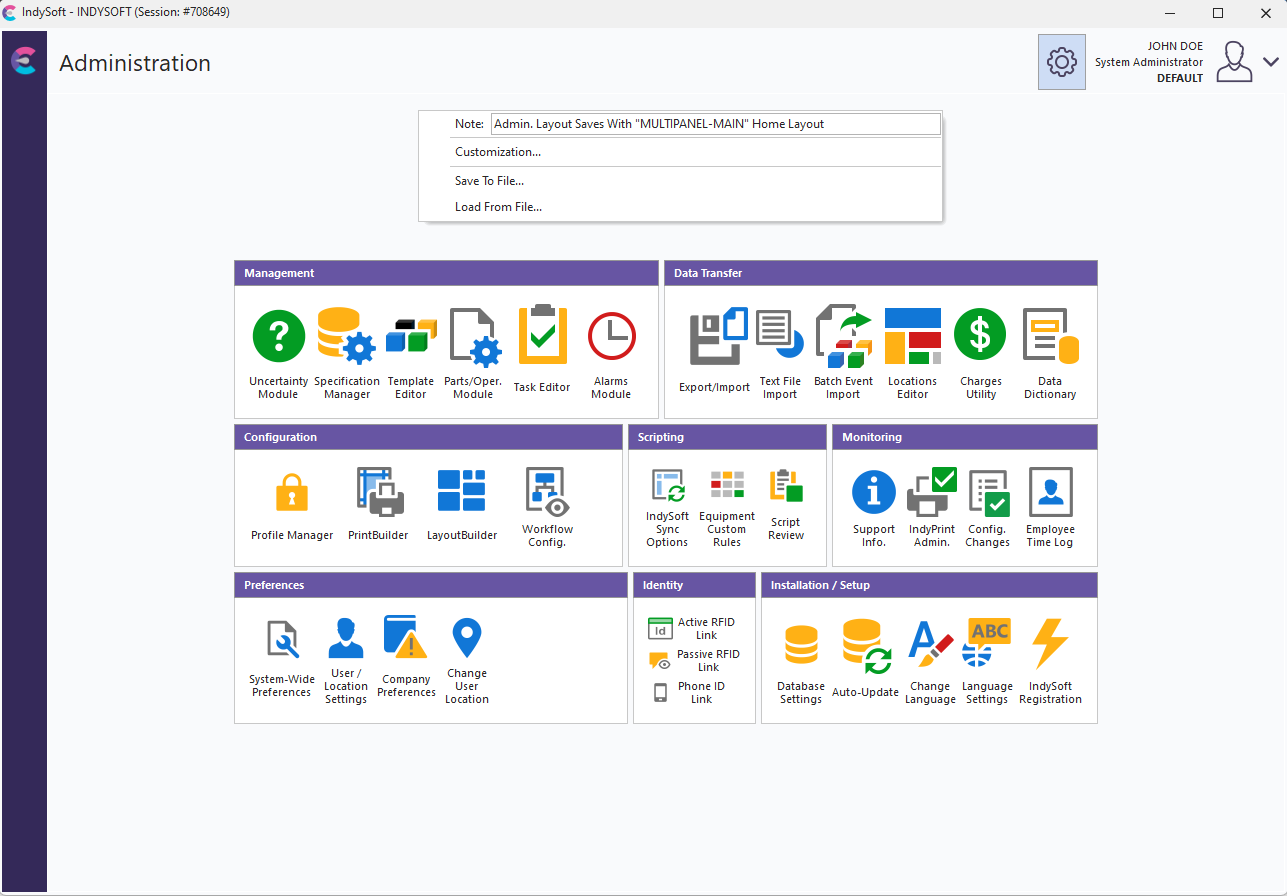Choose Load From File... menu entry

[x=498, y=207]
